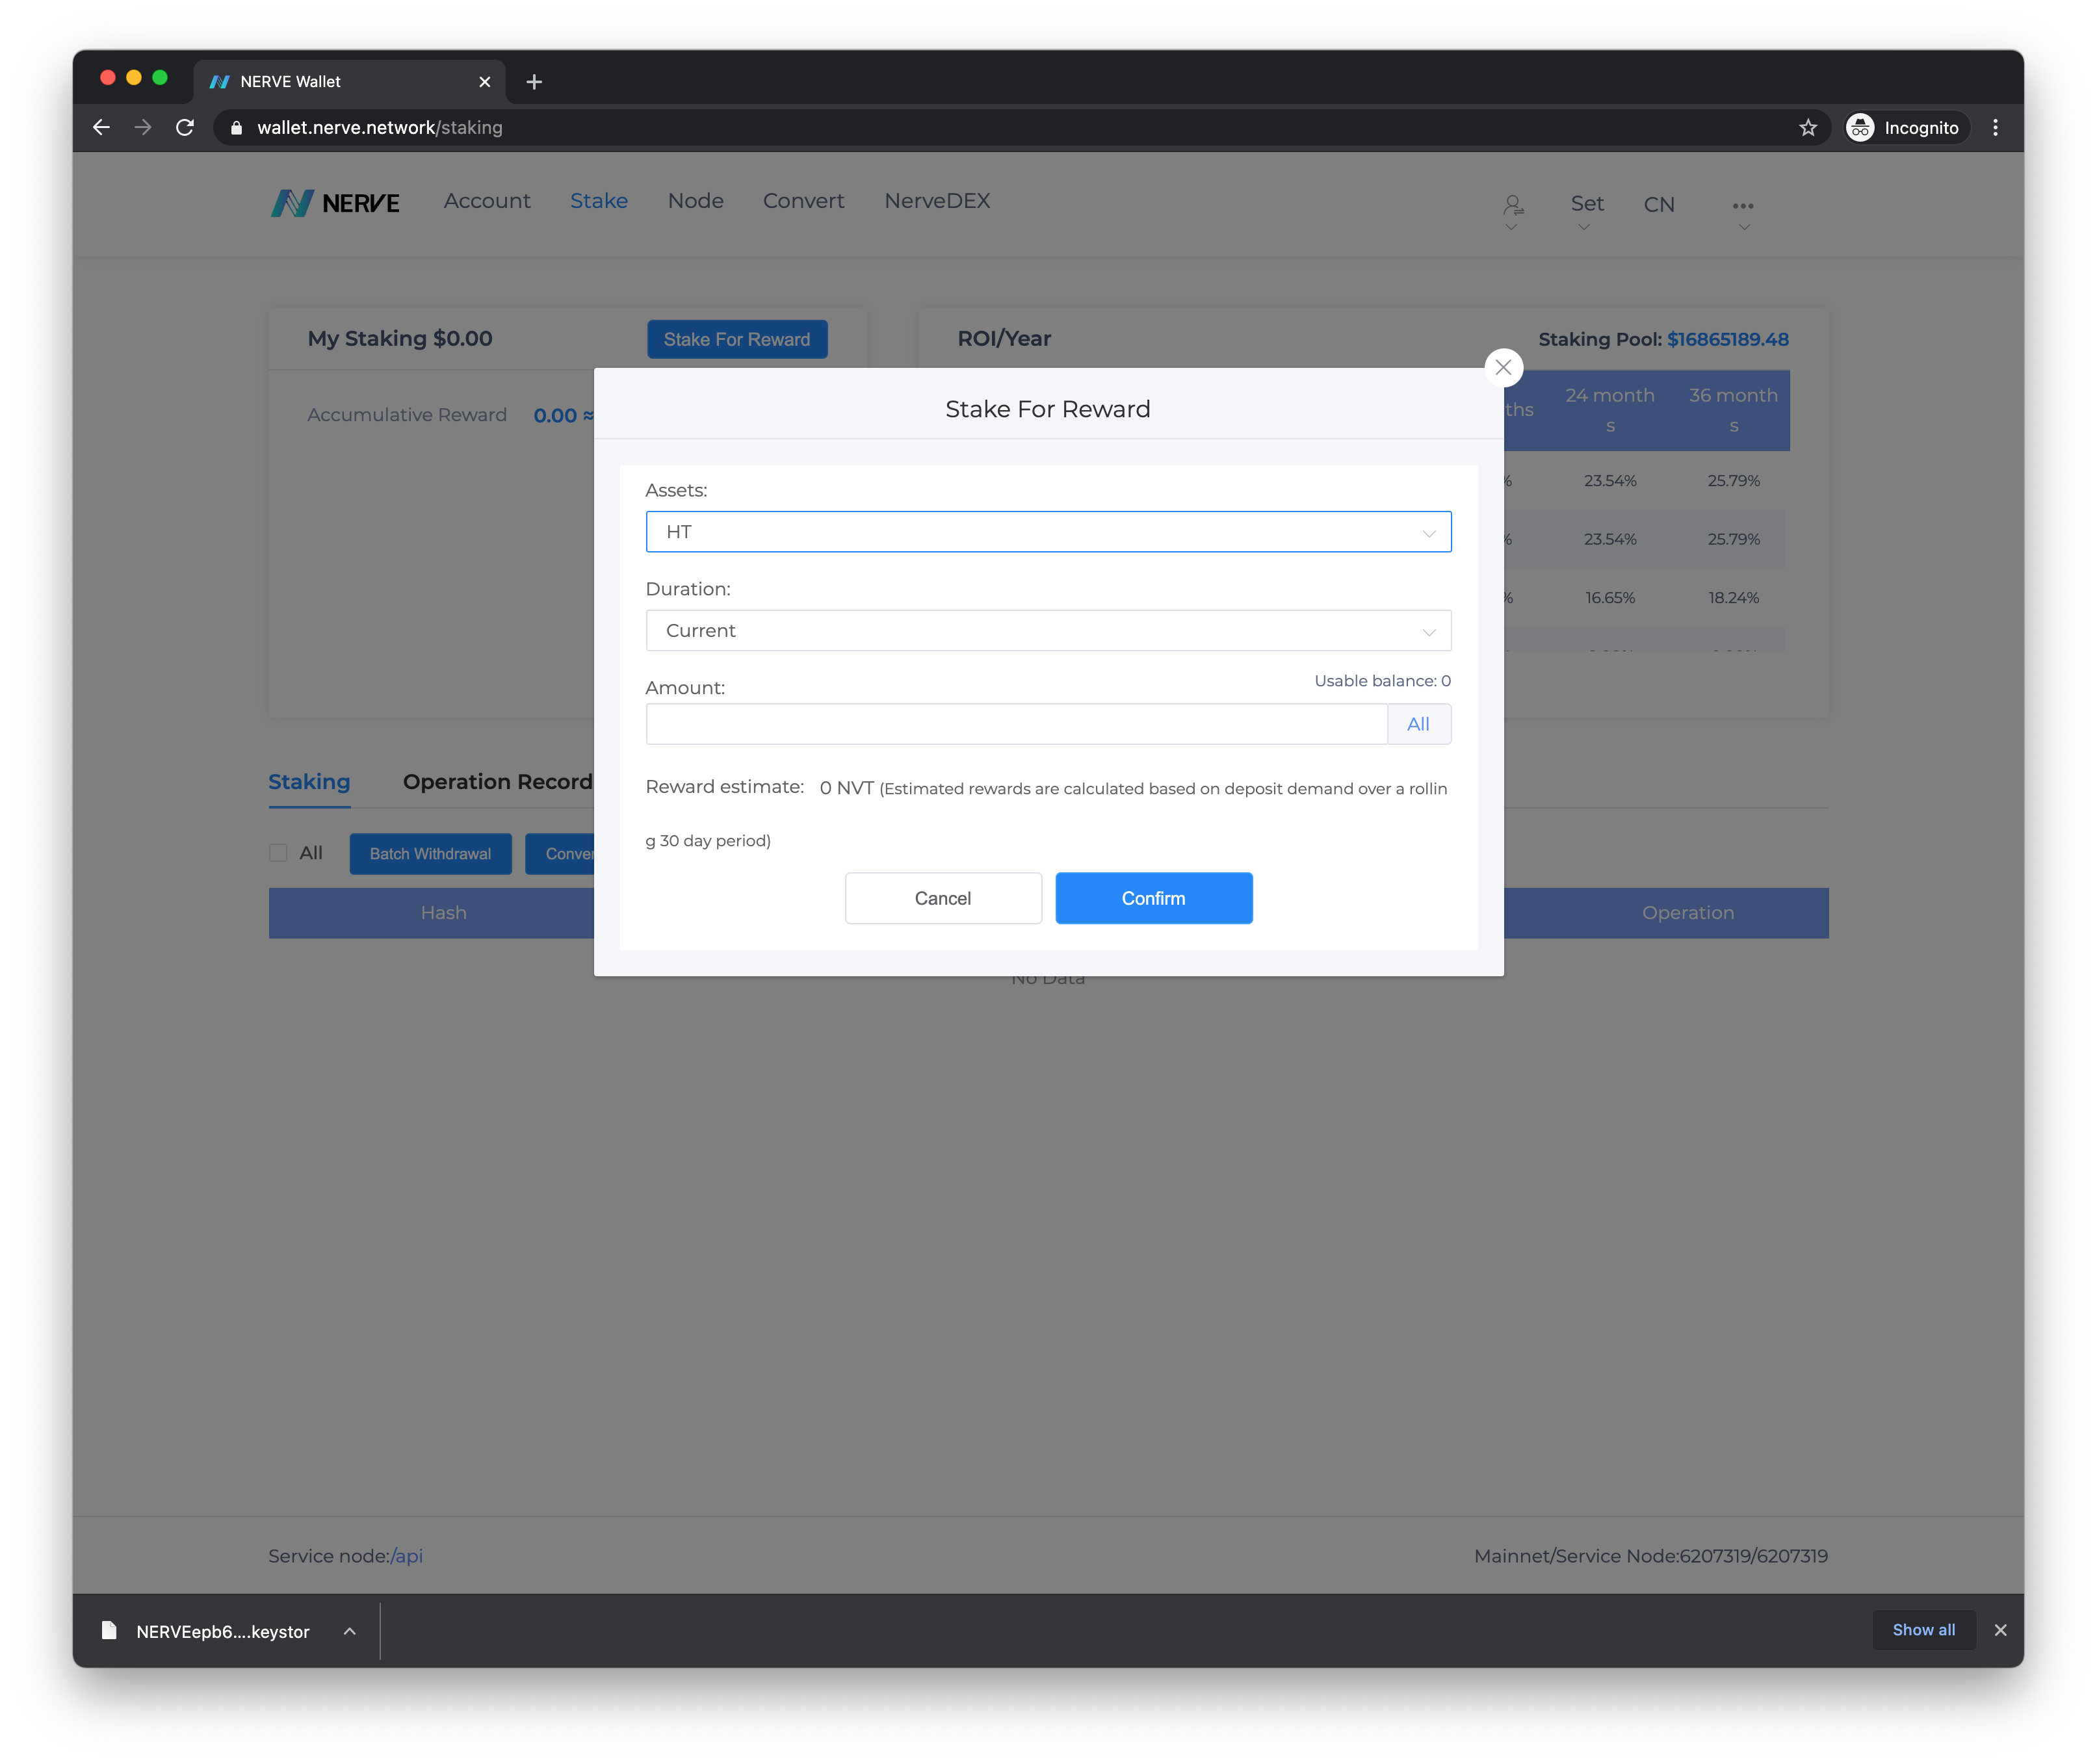
Task: Click the Operation column header
Action: [1688, 913]
